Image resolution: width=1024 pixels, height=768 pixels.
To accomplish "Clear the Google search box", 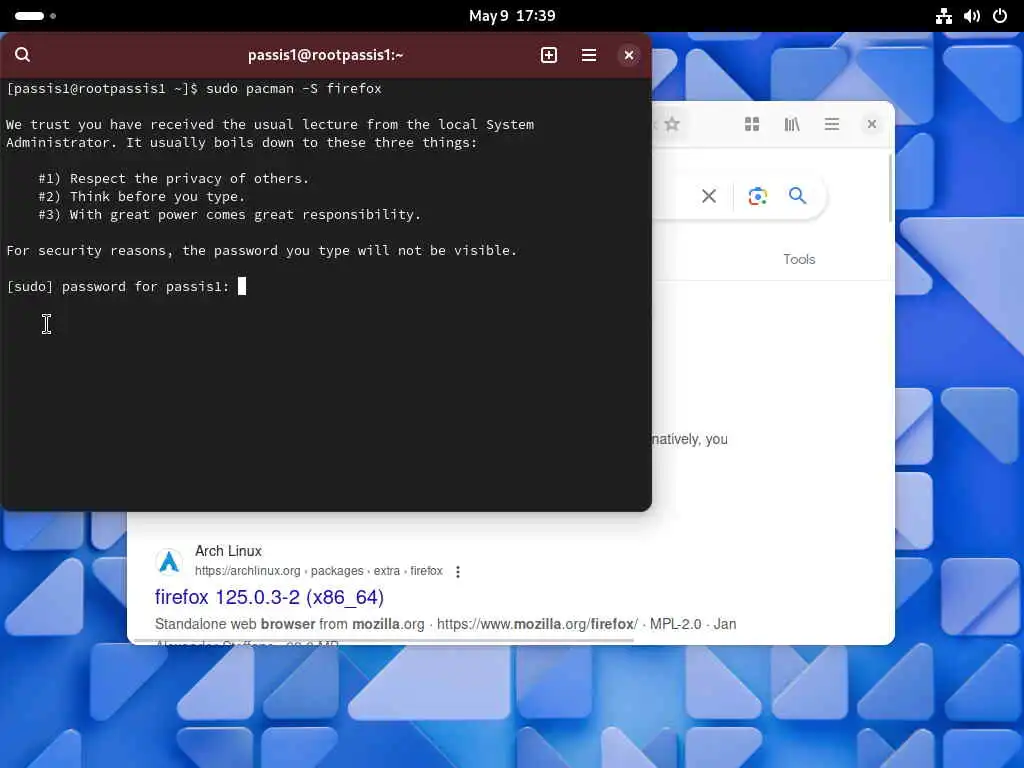I will [709, 196].
